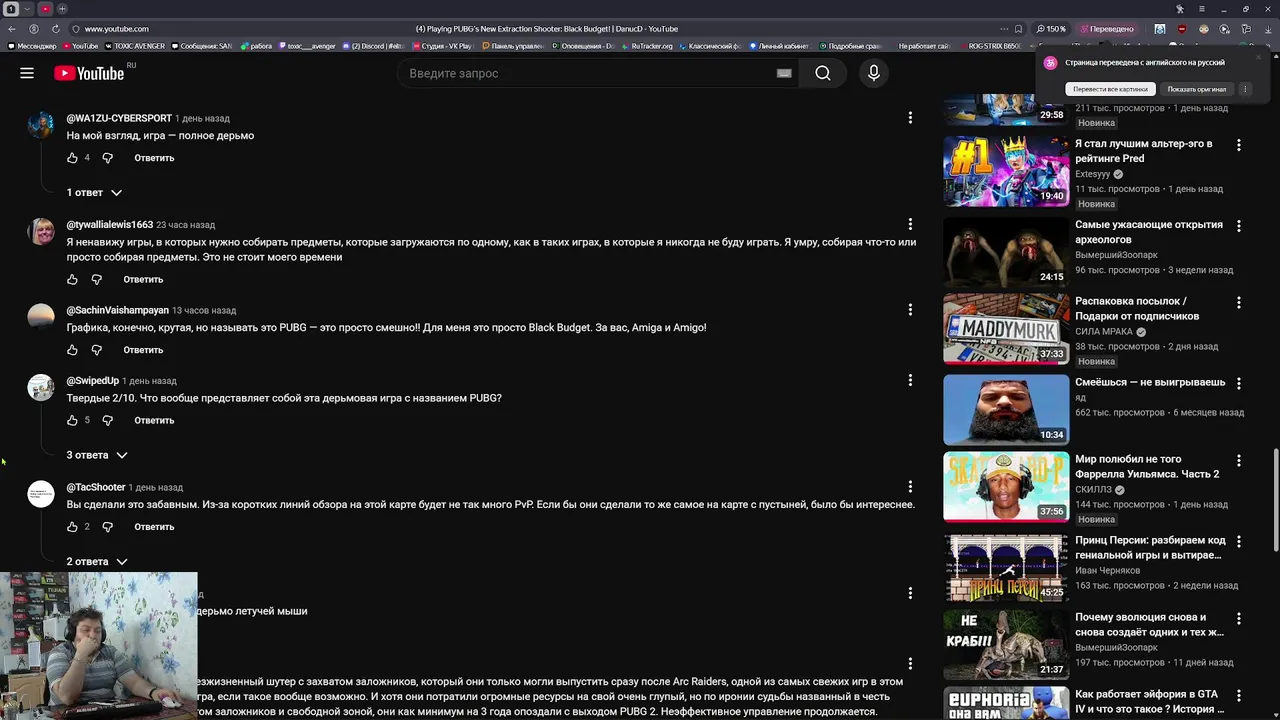This screenshot has width=1280, height=720.
Task: Open @WA1ZU-CYBERSPORT channel link
Action: pyautogui.click(x=119, y=118)
